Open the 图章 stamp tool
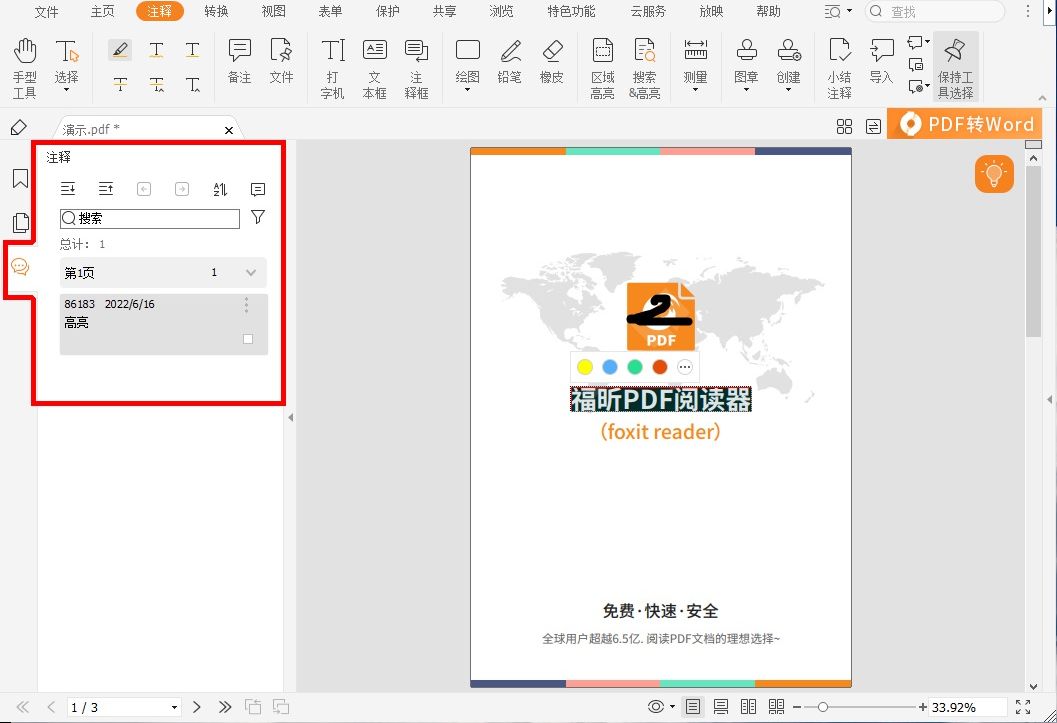The image size is (1057, 723). tap(745, 60)
